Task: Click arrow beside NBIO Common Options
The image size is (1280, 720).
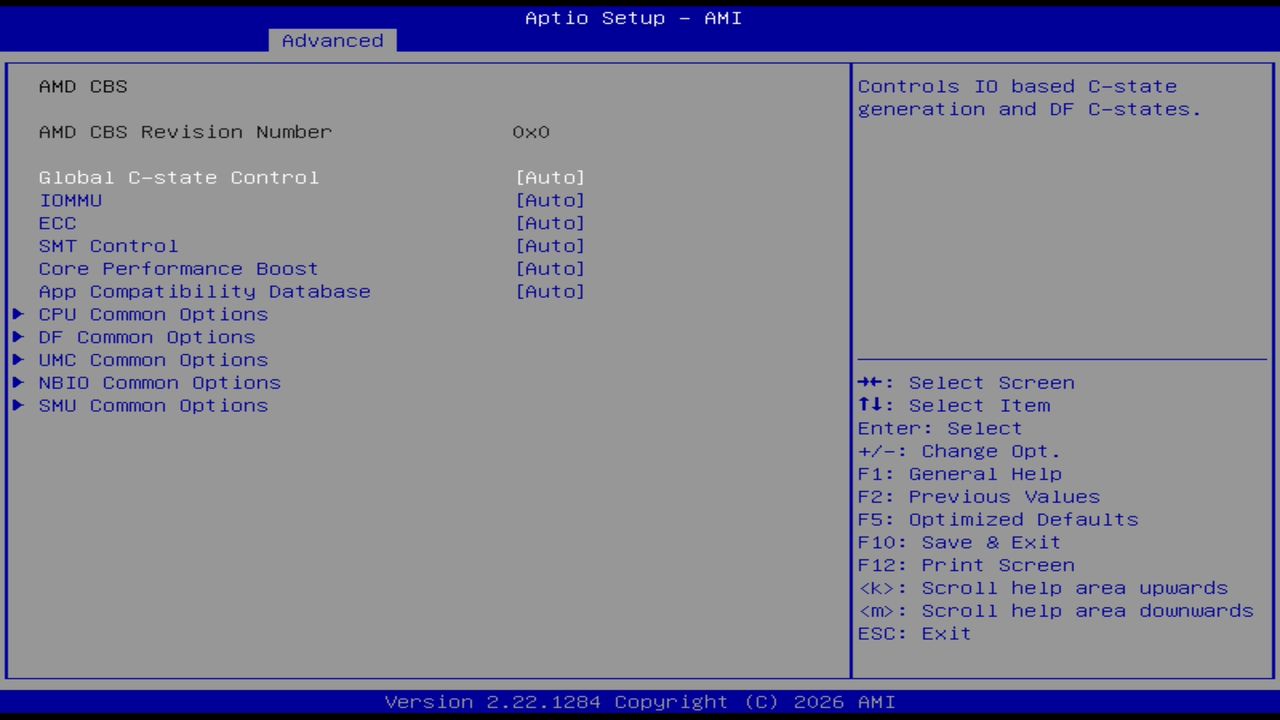Action: 18,383
